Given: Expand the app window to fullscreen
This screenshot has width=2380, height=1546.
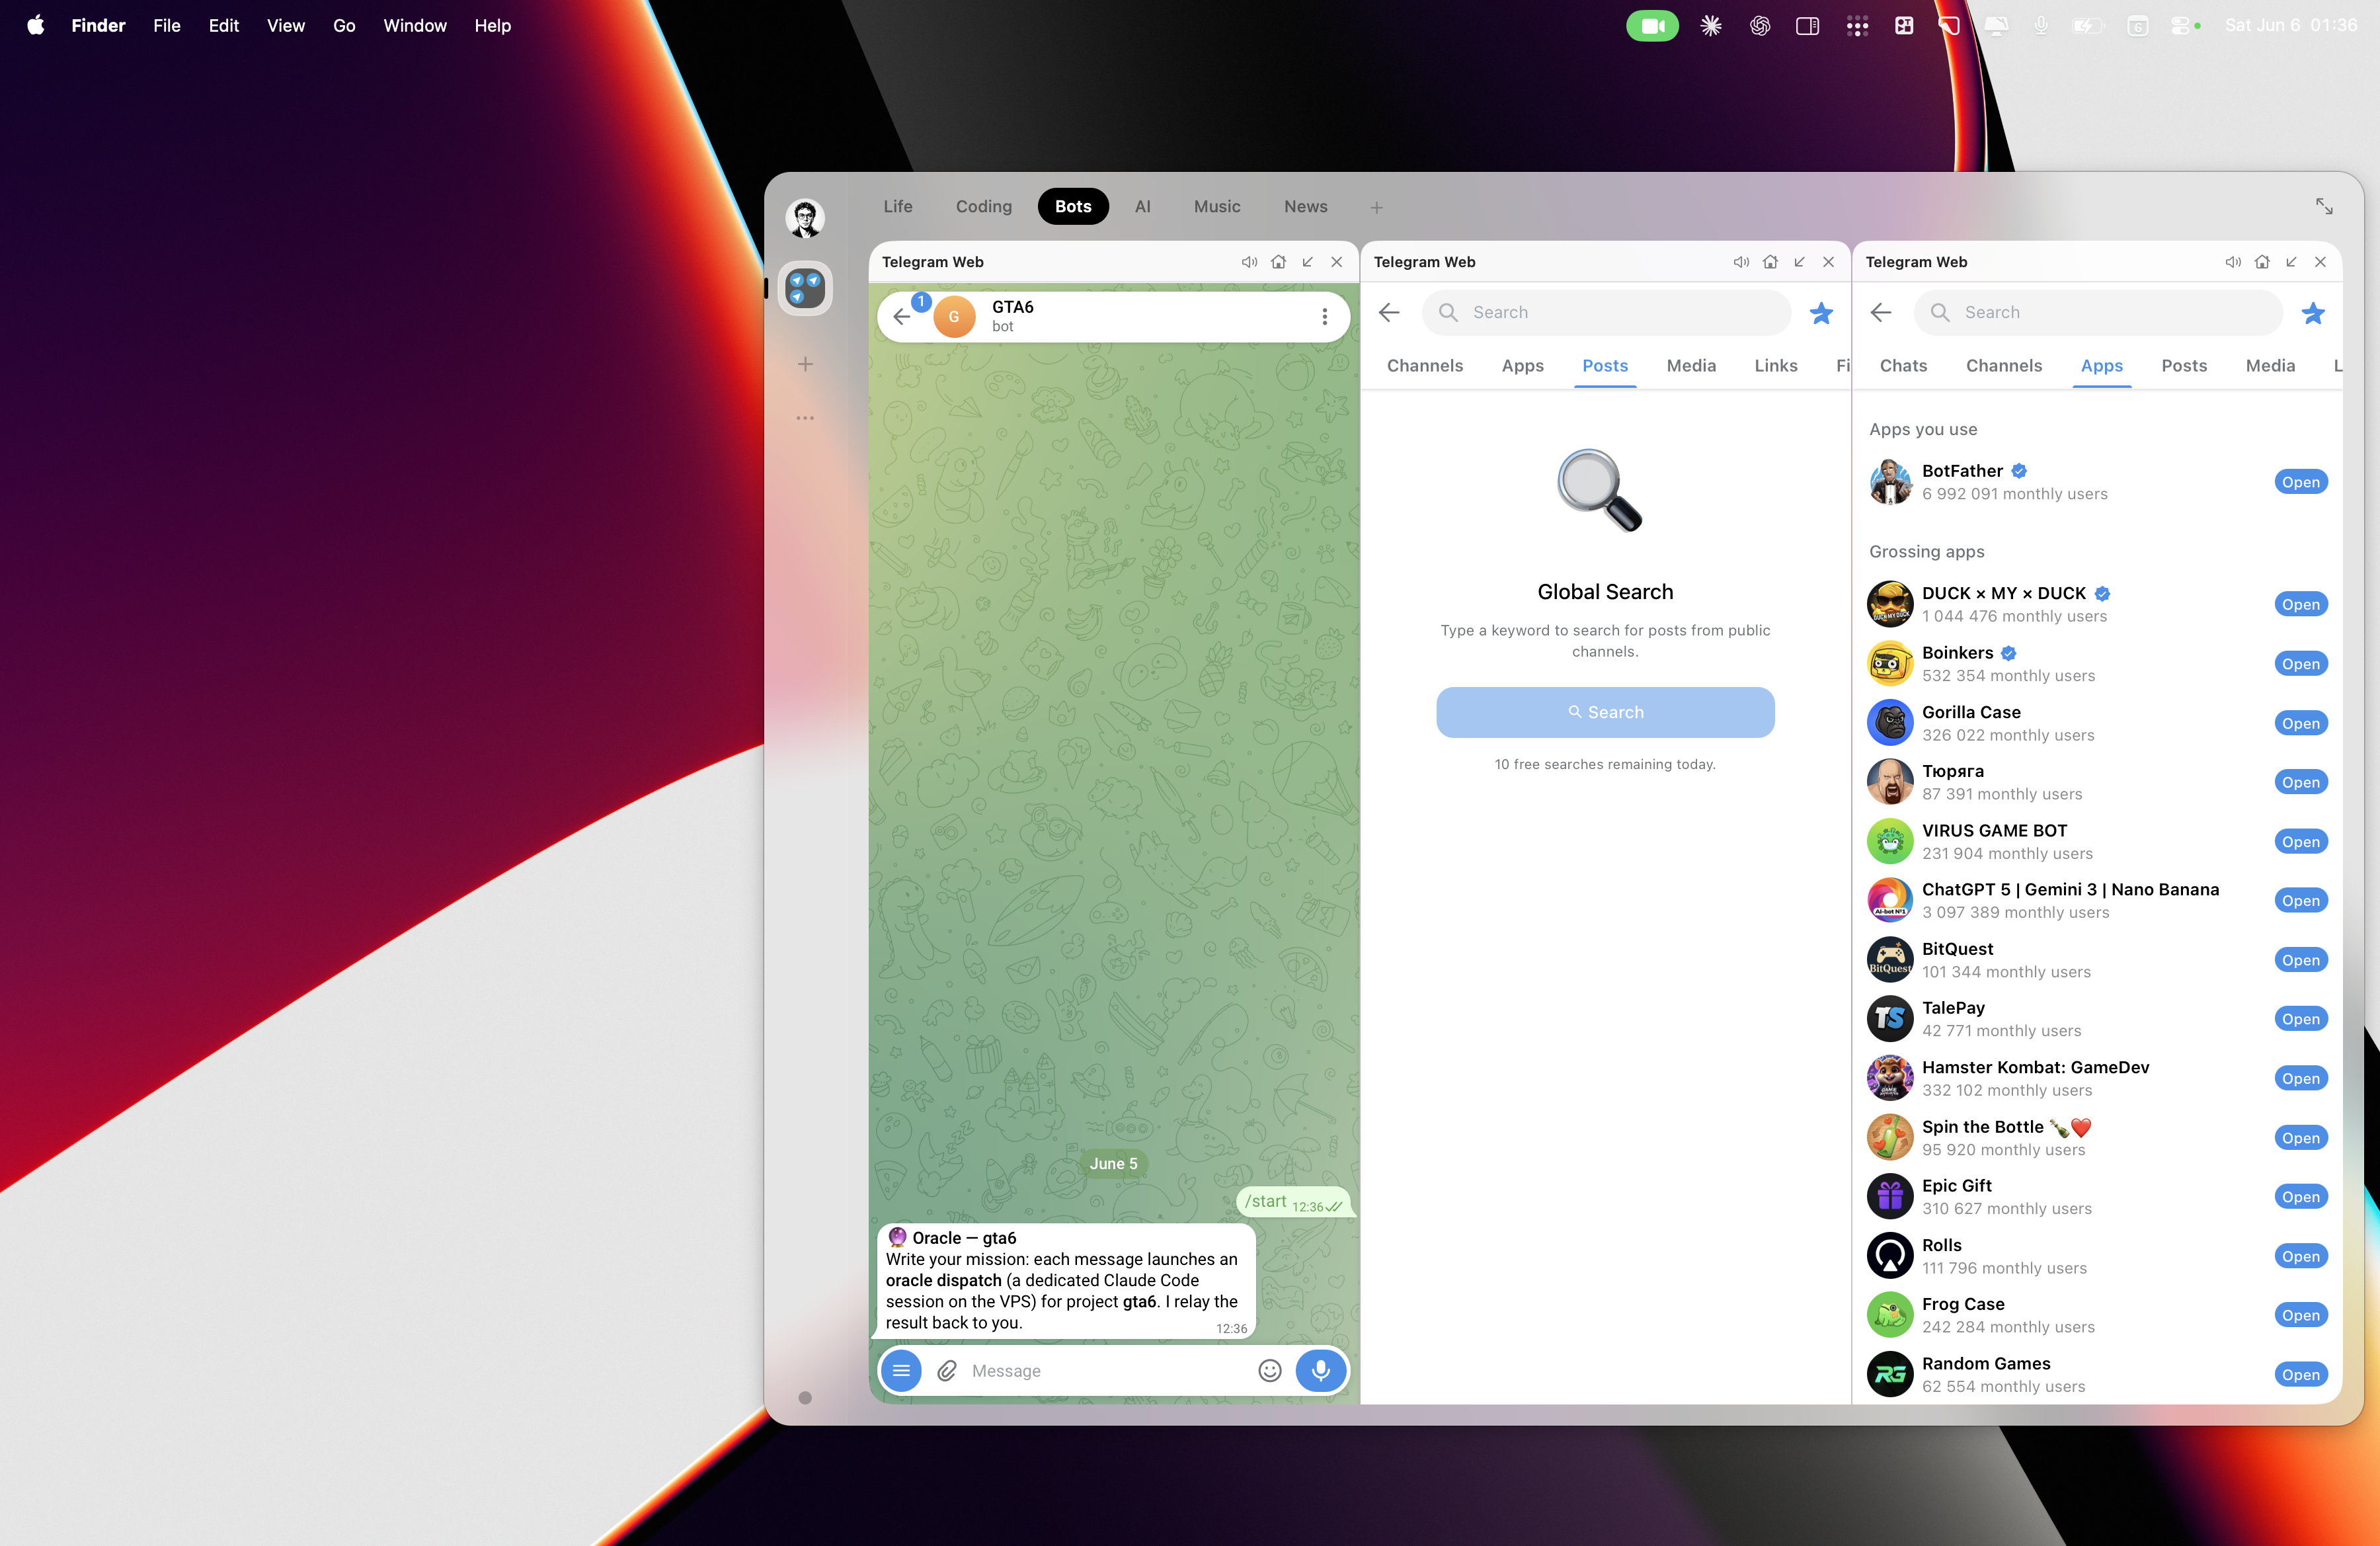Looking at the screenshot, I should (x=2324, y=207).
